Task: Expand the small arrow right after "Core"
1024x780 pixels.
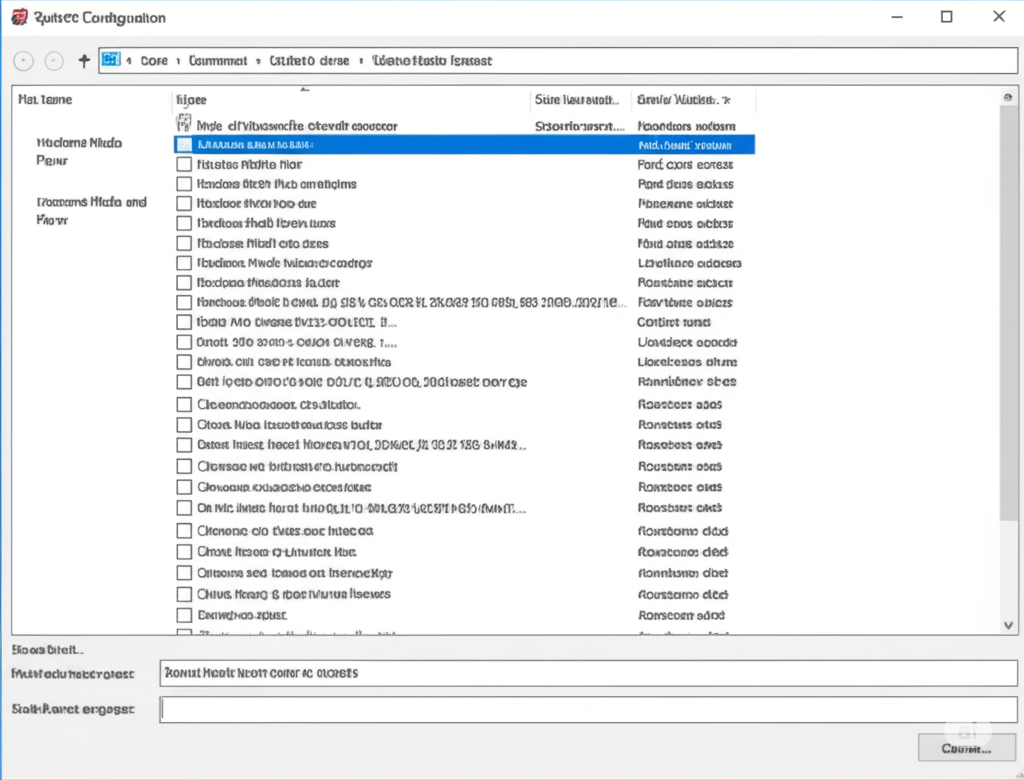Action: (x=178, y=61)
